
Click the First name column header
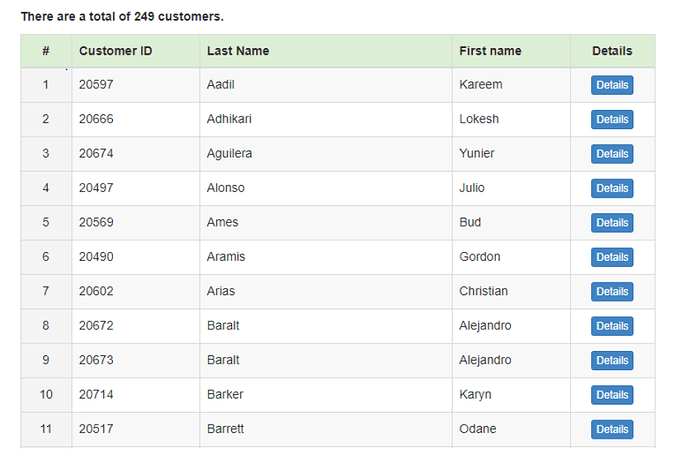pos(490,51)
